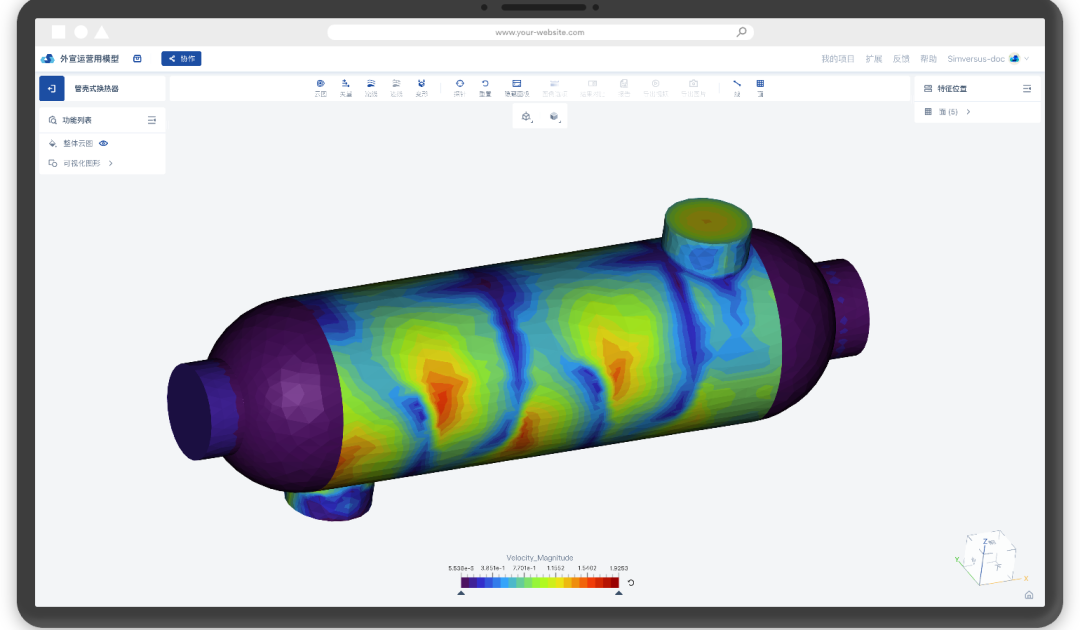Image resolution: width=1080 pixels, height=630 pixels.
Task: Click the browser search magnifier icon
Action: (x=741, y=32)
